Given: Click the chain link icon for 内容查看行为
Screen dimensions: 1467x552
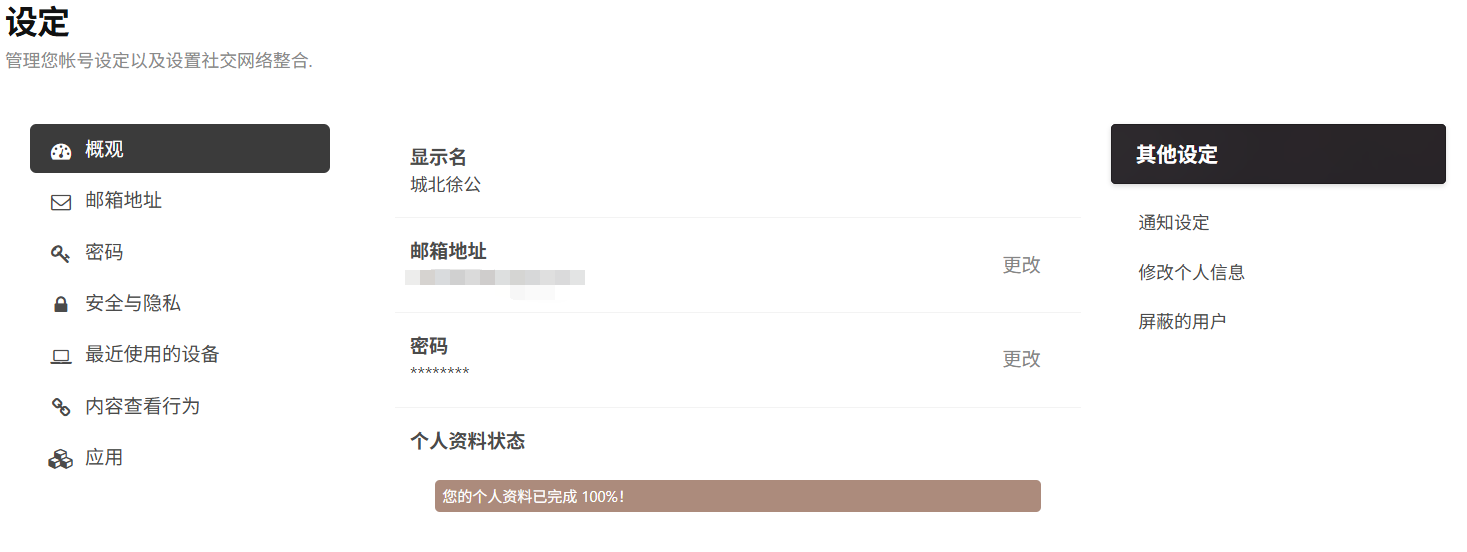Looking at the screenshot, I should pyautogui.click(x=61, y=407).
